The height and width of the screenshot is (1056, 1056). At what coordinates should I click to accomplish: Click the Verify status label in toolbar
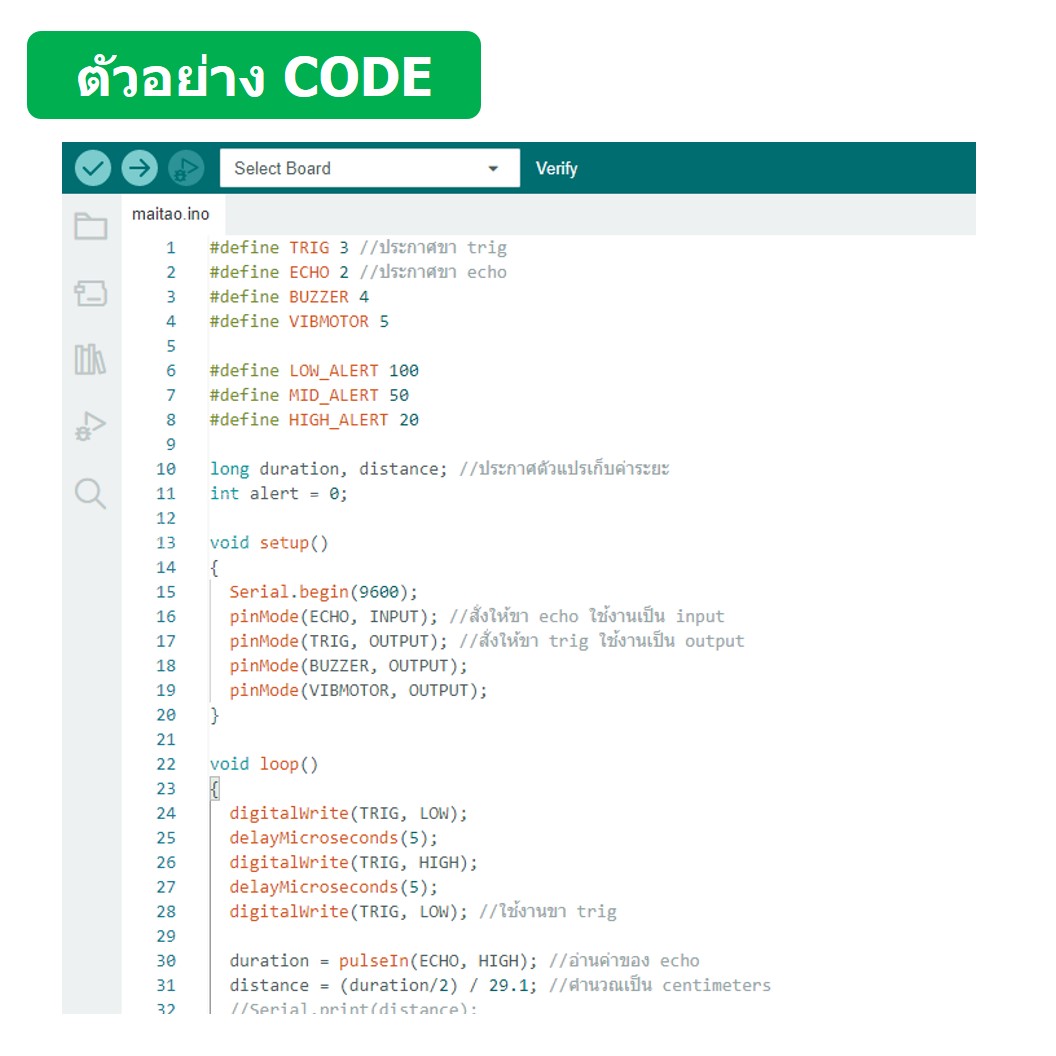557,167
